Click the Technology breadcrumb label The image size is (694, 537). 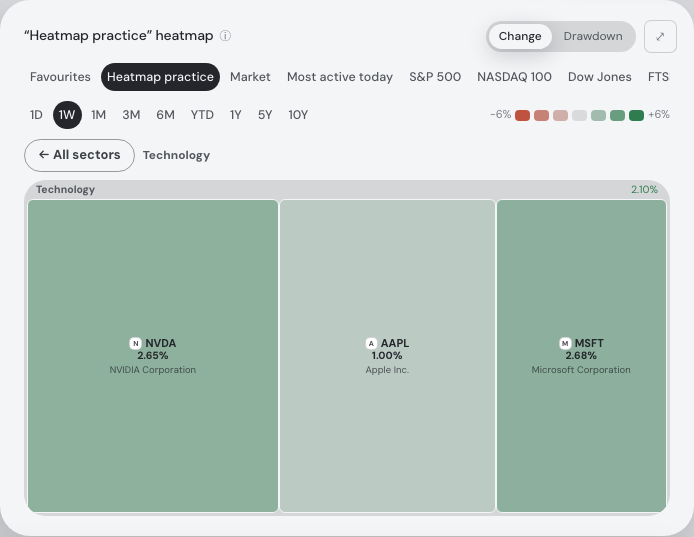coord(176,155)
